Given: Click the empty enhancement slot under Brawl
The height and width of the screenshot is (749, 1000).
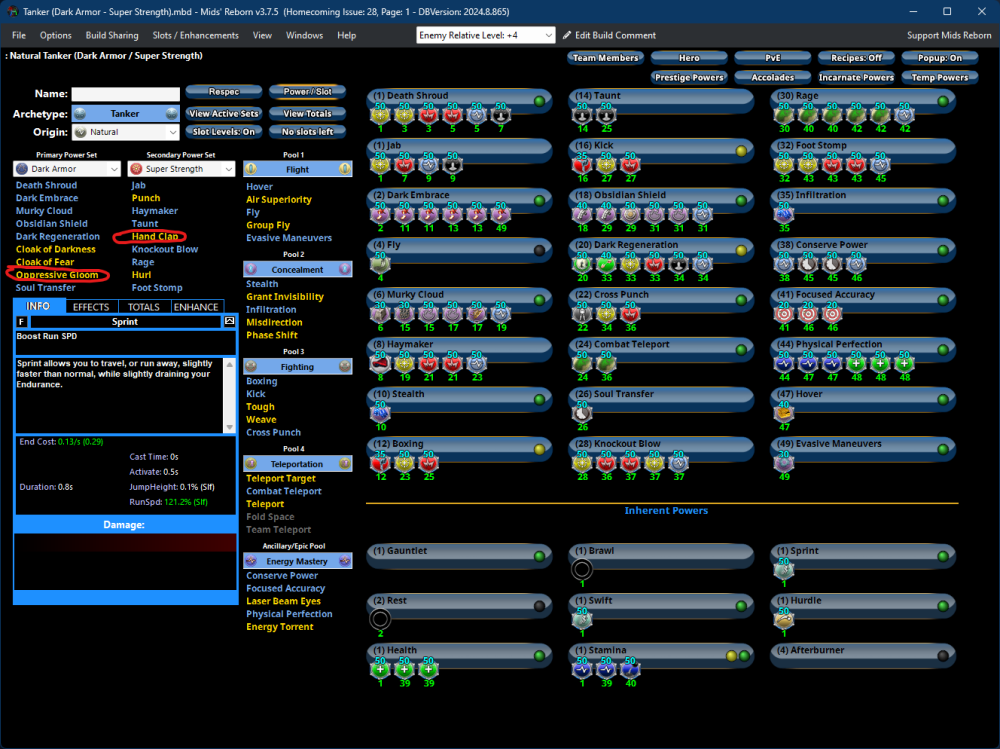Looking at the screenshot, I should [581, 569].
